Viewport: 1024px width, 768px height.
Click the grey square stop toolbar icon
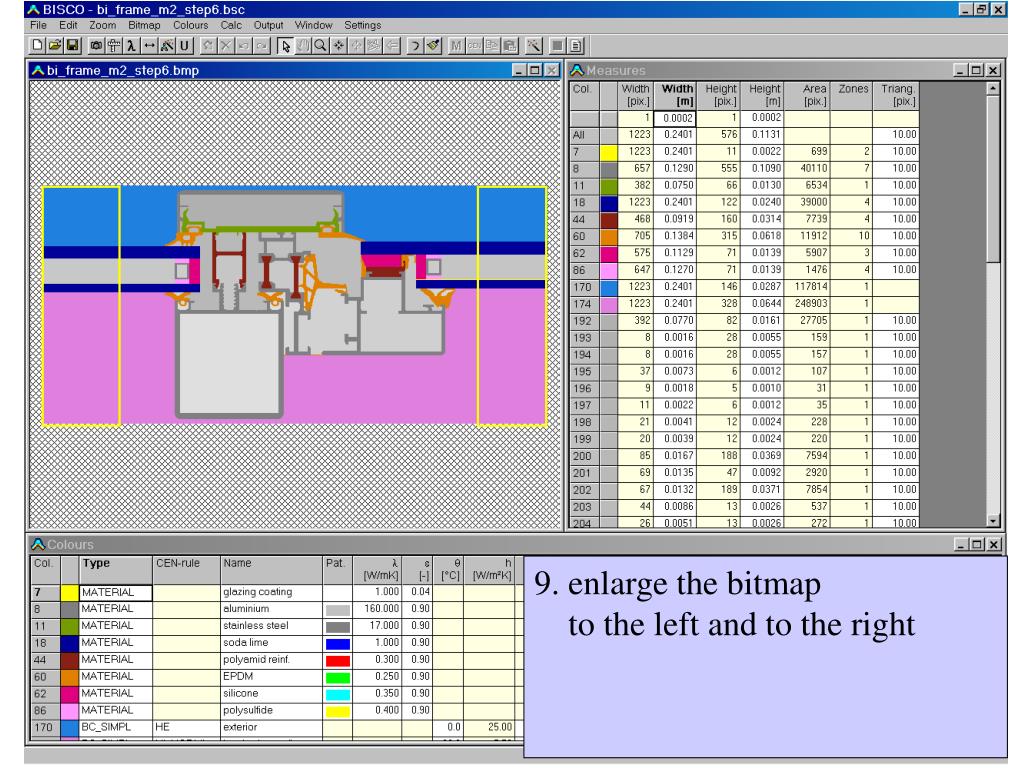tap(558, 46)
